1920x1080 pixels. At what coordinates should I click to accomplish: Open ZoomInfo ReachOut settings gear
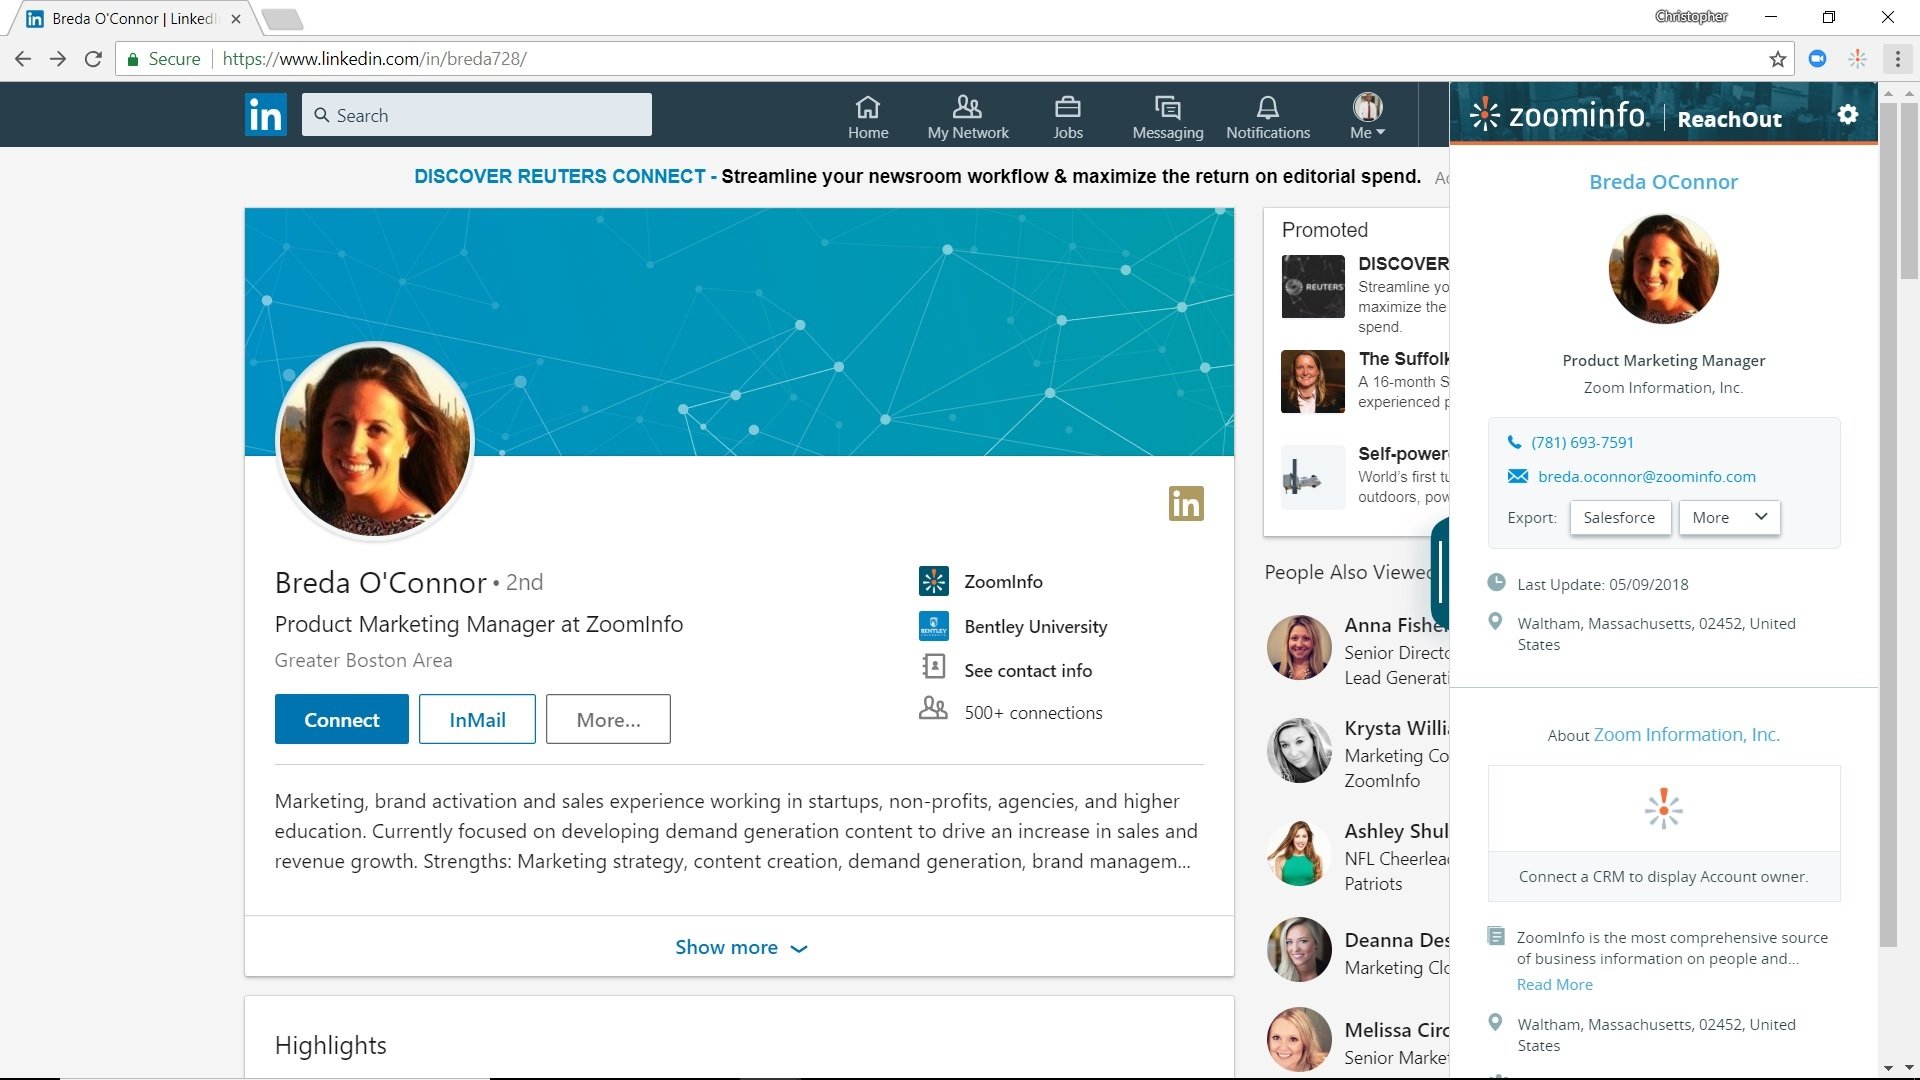point(1847,115)
